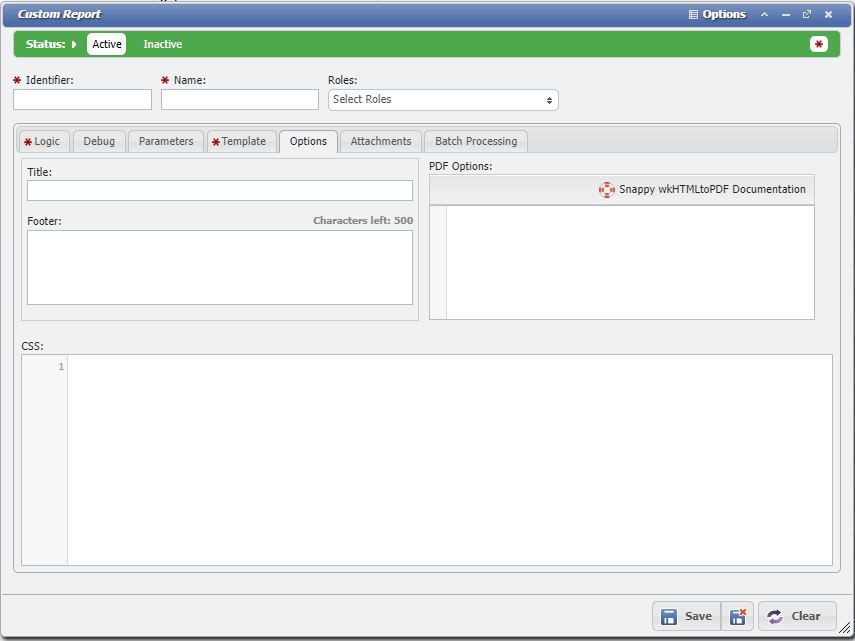
Task: Click into the CSS code editor
Action: coord(449,459)
